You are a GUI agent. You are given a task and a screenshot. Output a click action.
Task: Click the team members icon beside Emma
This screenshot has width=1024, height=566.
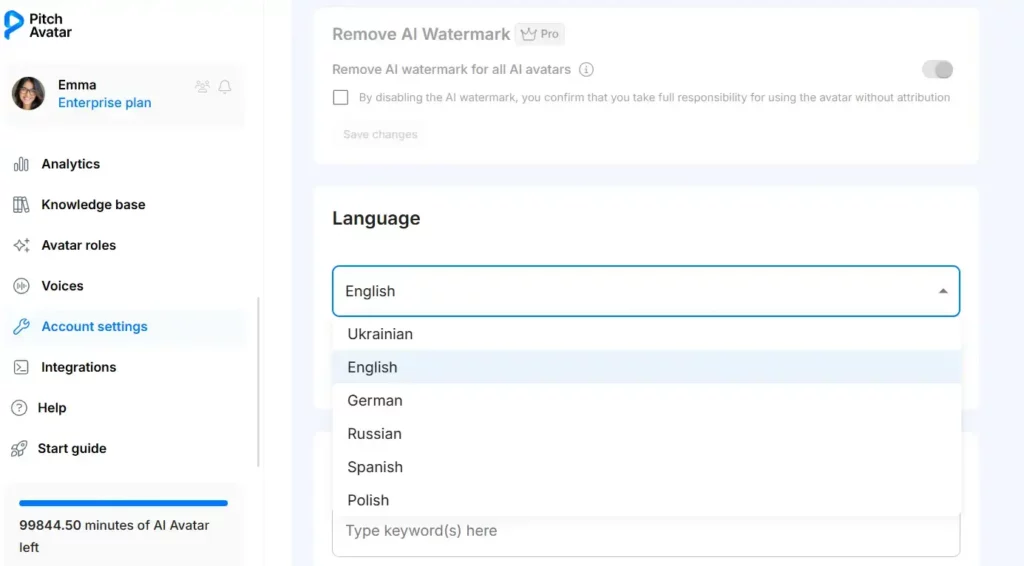click(x=203, y=87)
